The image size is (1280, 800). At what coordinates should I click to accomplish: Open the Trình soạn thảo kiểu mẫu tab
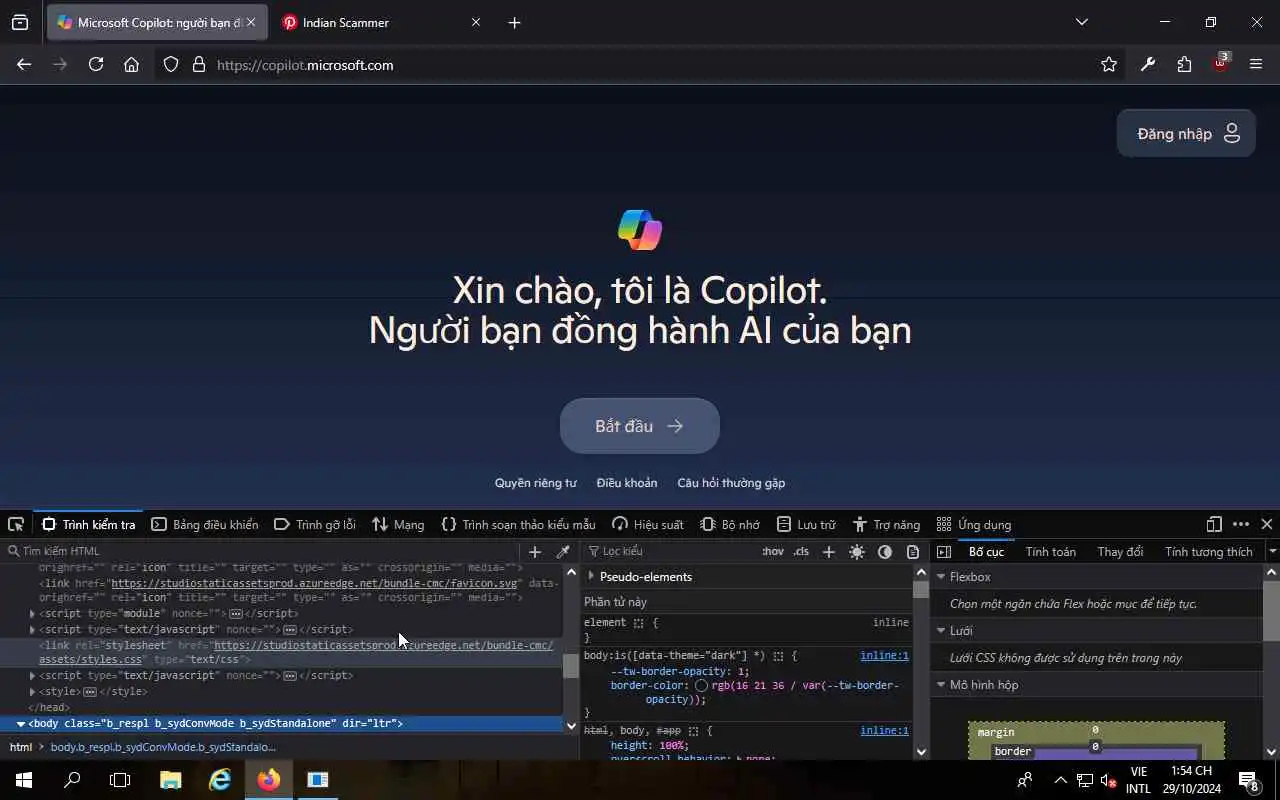pos(518,524)
